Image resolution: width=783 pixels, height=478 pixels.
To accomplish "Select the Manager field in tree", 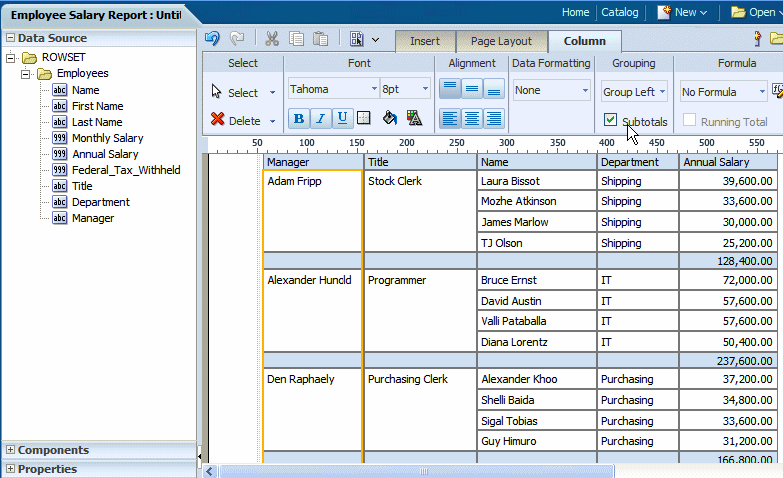I will coord(93,218).
